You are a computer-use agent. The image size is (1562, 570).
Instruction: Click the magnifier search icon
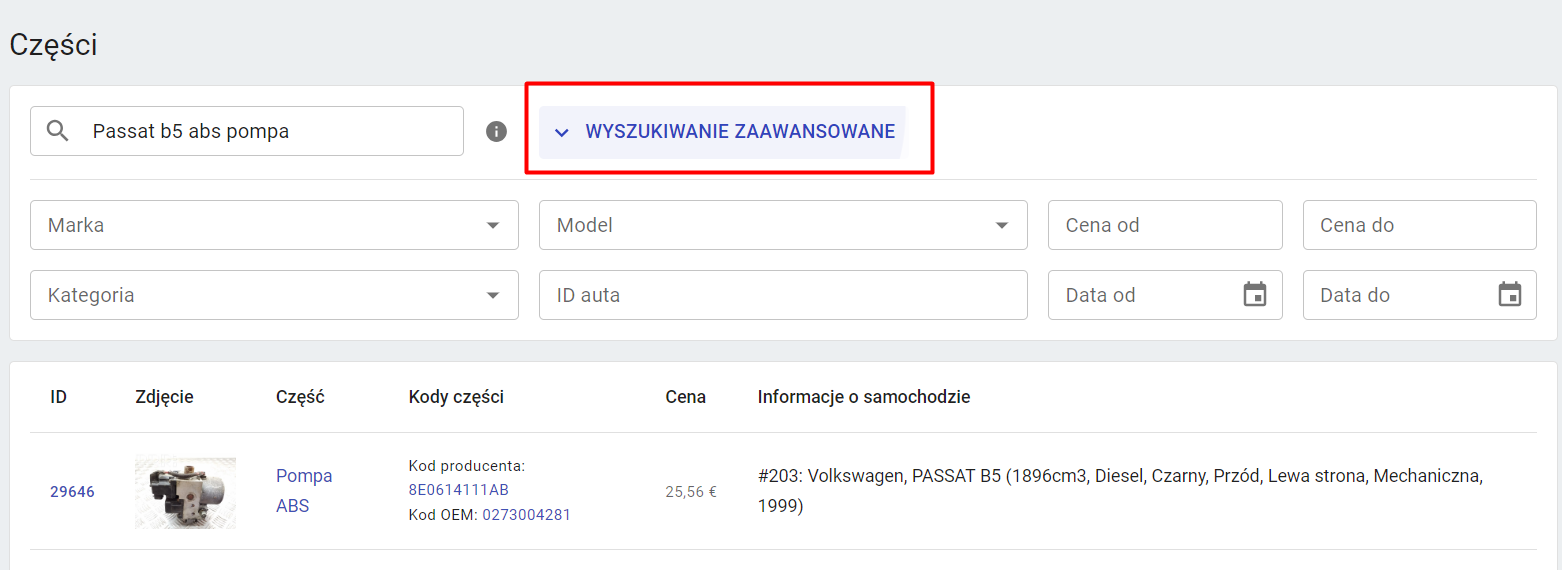(58, 131)
